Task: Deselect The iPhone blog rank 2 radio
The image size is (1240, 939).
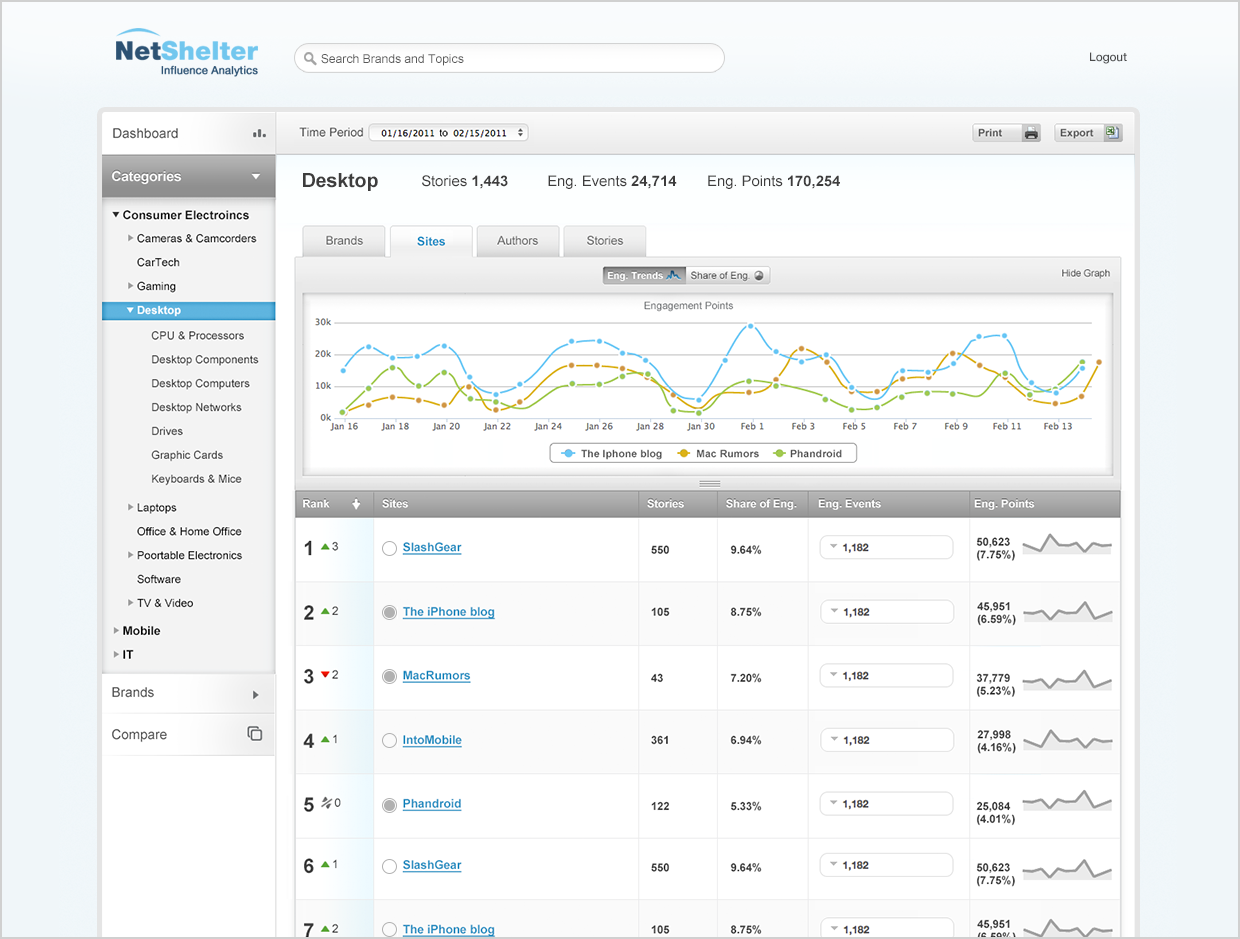Action: (x=389, y=612)
